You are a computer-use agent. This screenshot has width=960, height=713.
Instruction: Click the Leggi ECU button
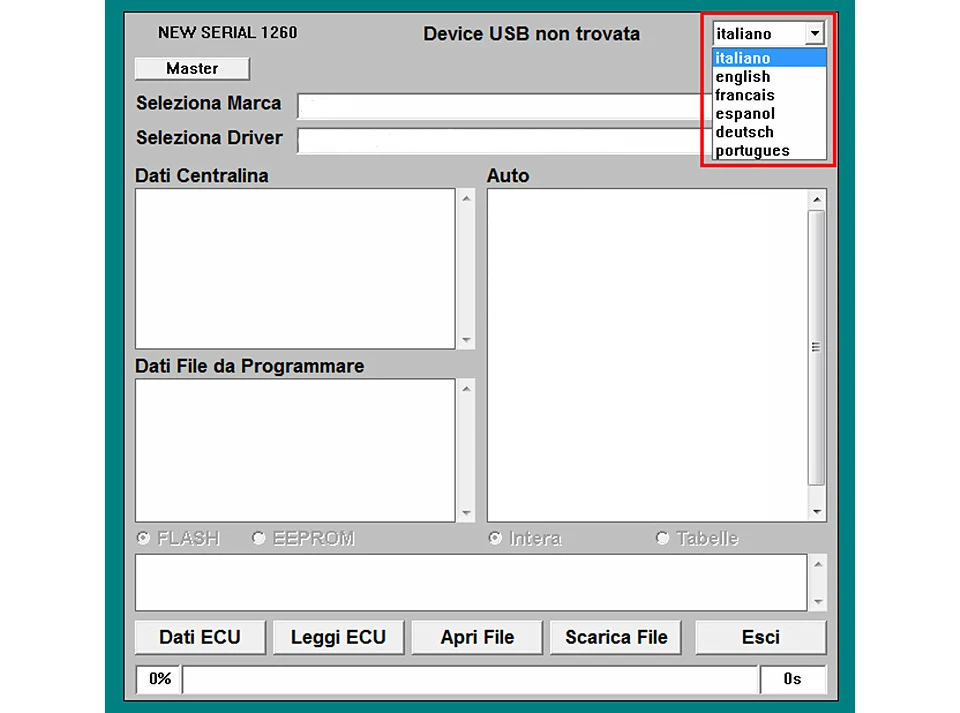339,638
